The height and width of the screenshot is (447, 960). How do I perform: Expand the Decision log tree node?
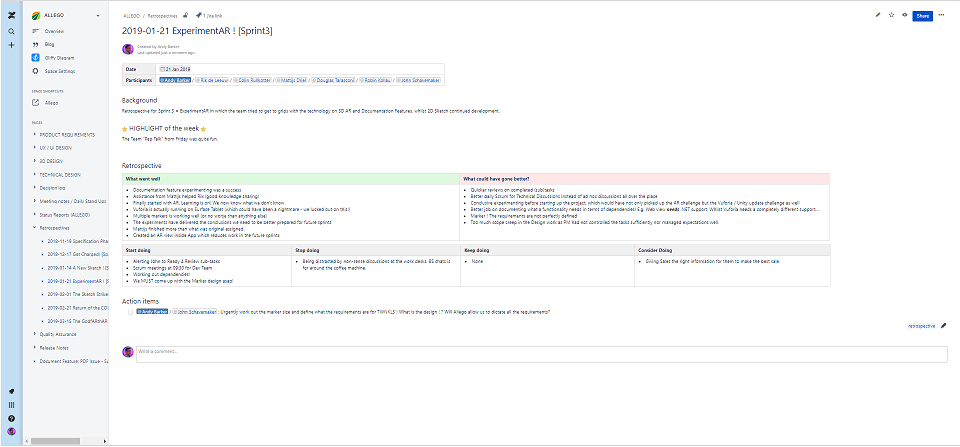tap(34, 188)
